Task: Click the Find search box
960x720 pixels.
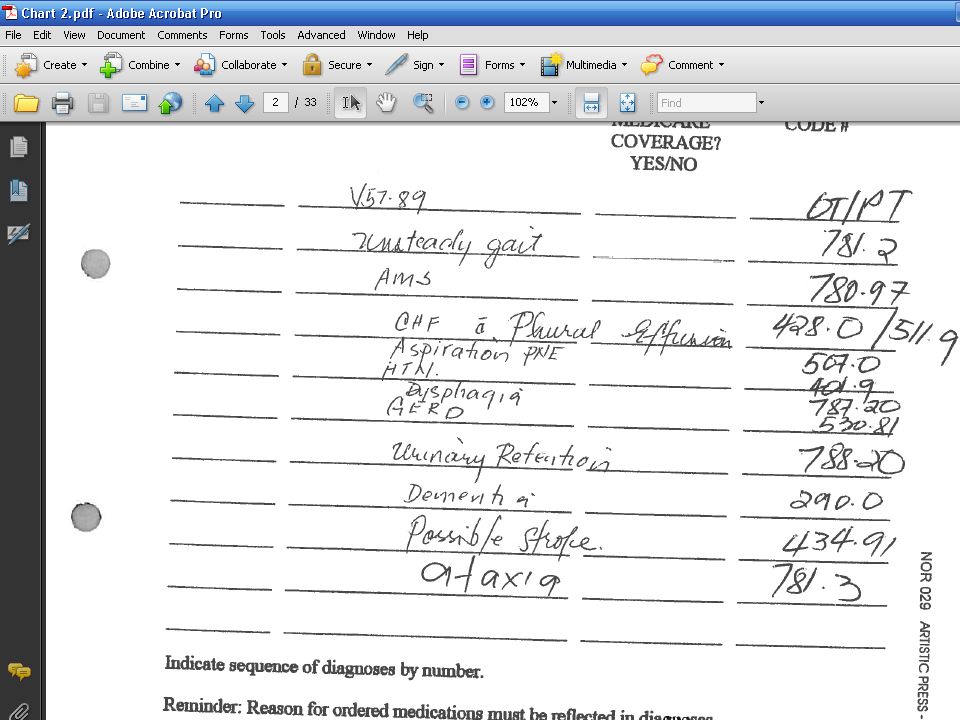Action: click(707, 102)
